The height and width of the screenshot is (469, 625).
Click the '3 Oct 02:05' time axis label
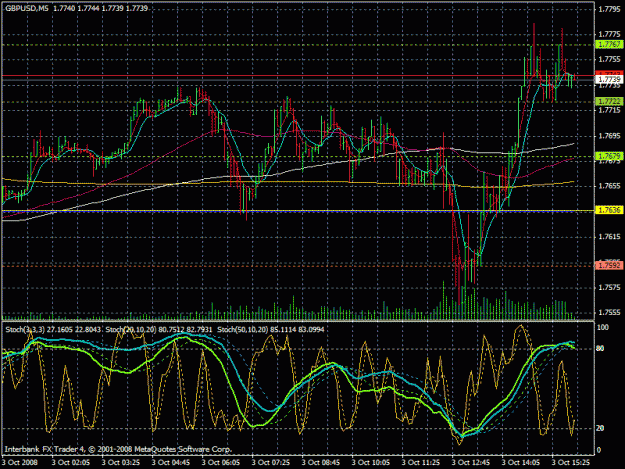pos(71,463)
